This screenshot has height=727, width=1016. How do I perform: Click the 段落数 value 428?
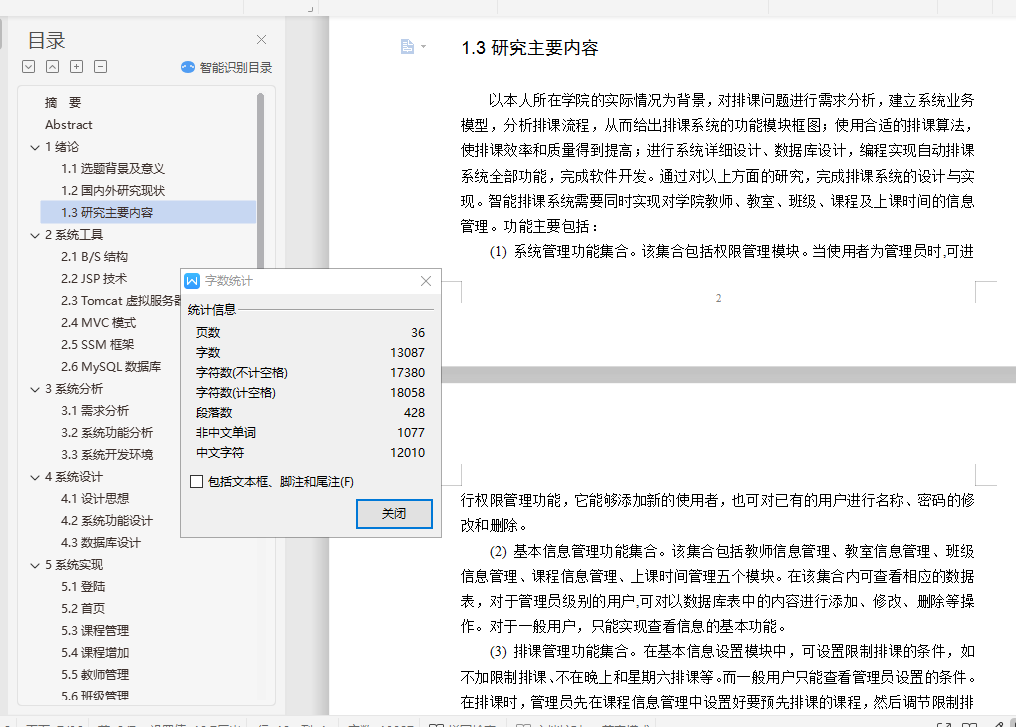point(414,413)
